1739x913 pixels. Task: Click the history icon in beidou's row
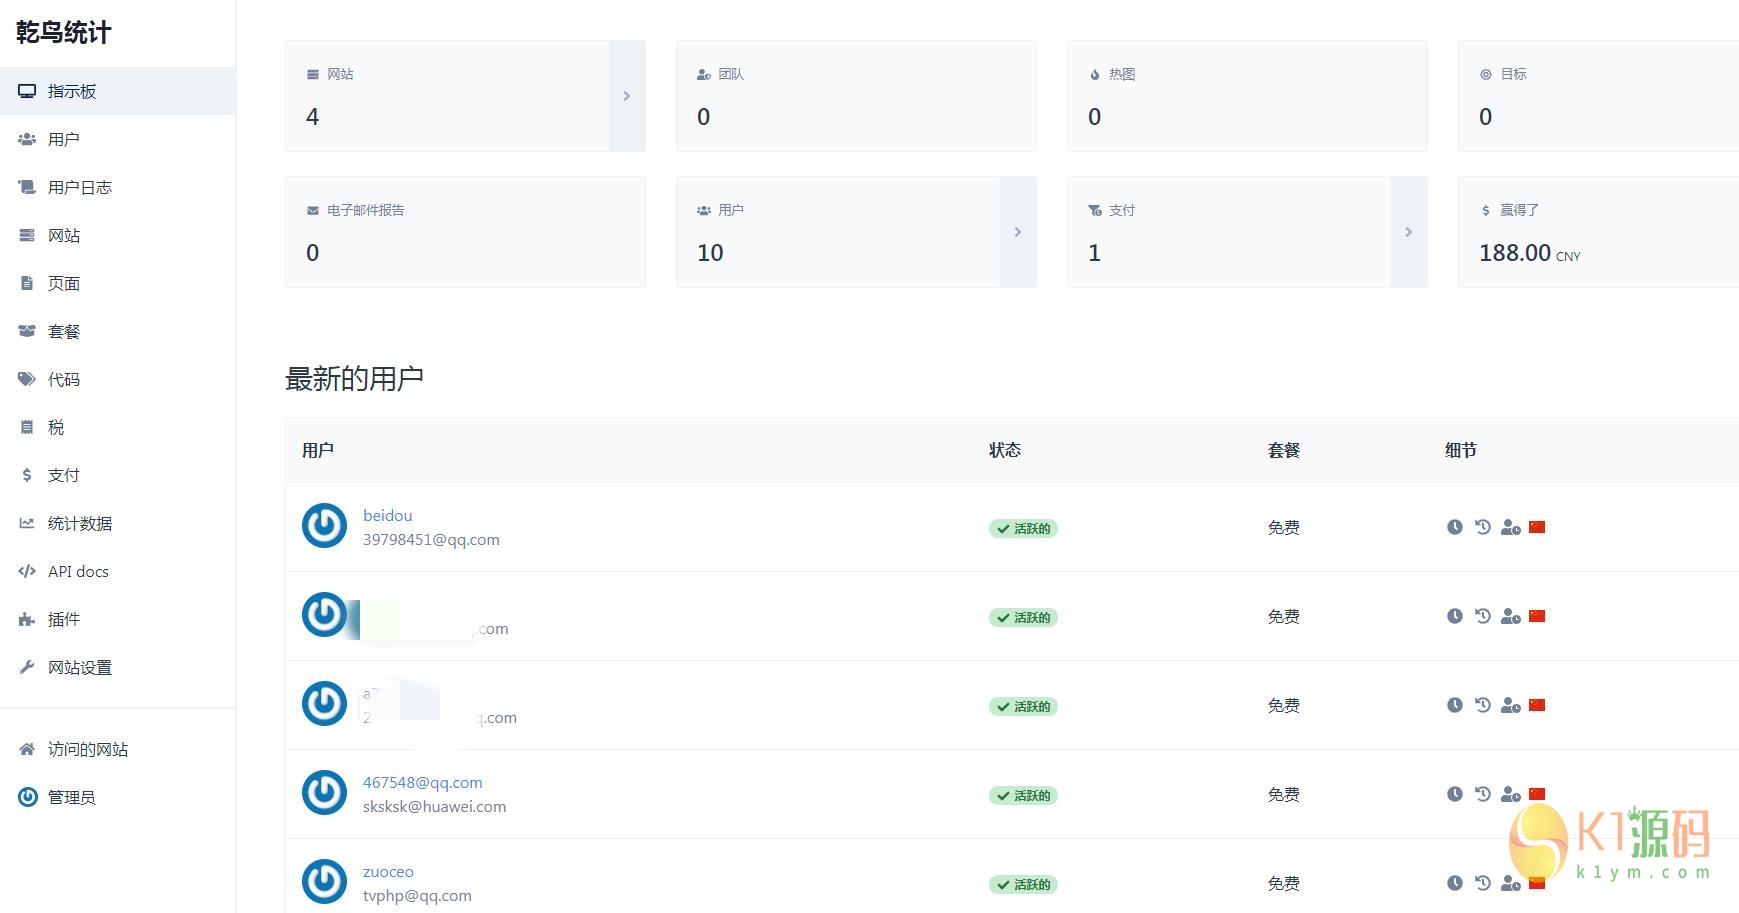pyautogui.click(x=1483, y=527)
